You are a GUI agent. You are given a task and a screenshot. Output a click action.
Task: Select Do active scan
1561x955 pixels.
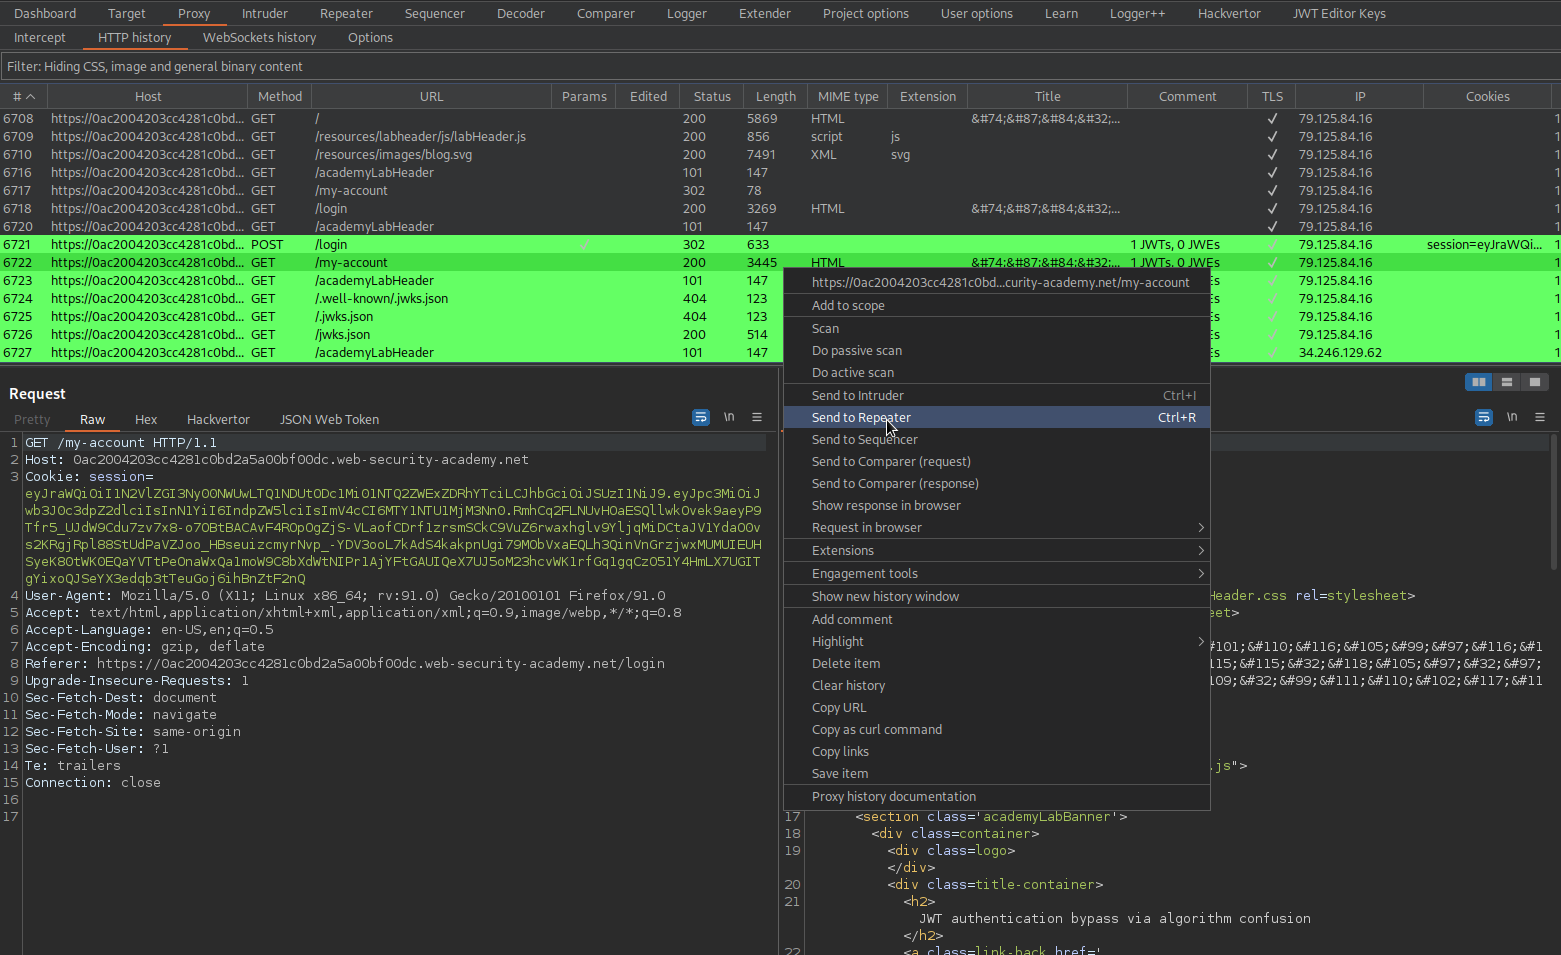click(x=996, y=373)
